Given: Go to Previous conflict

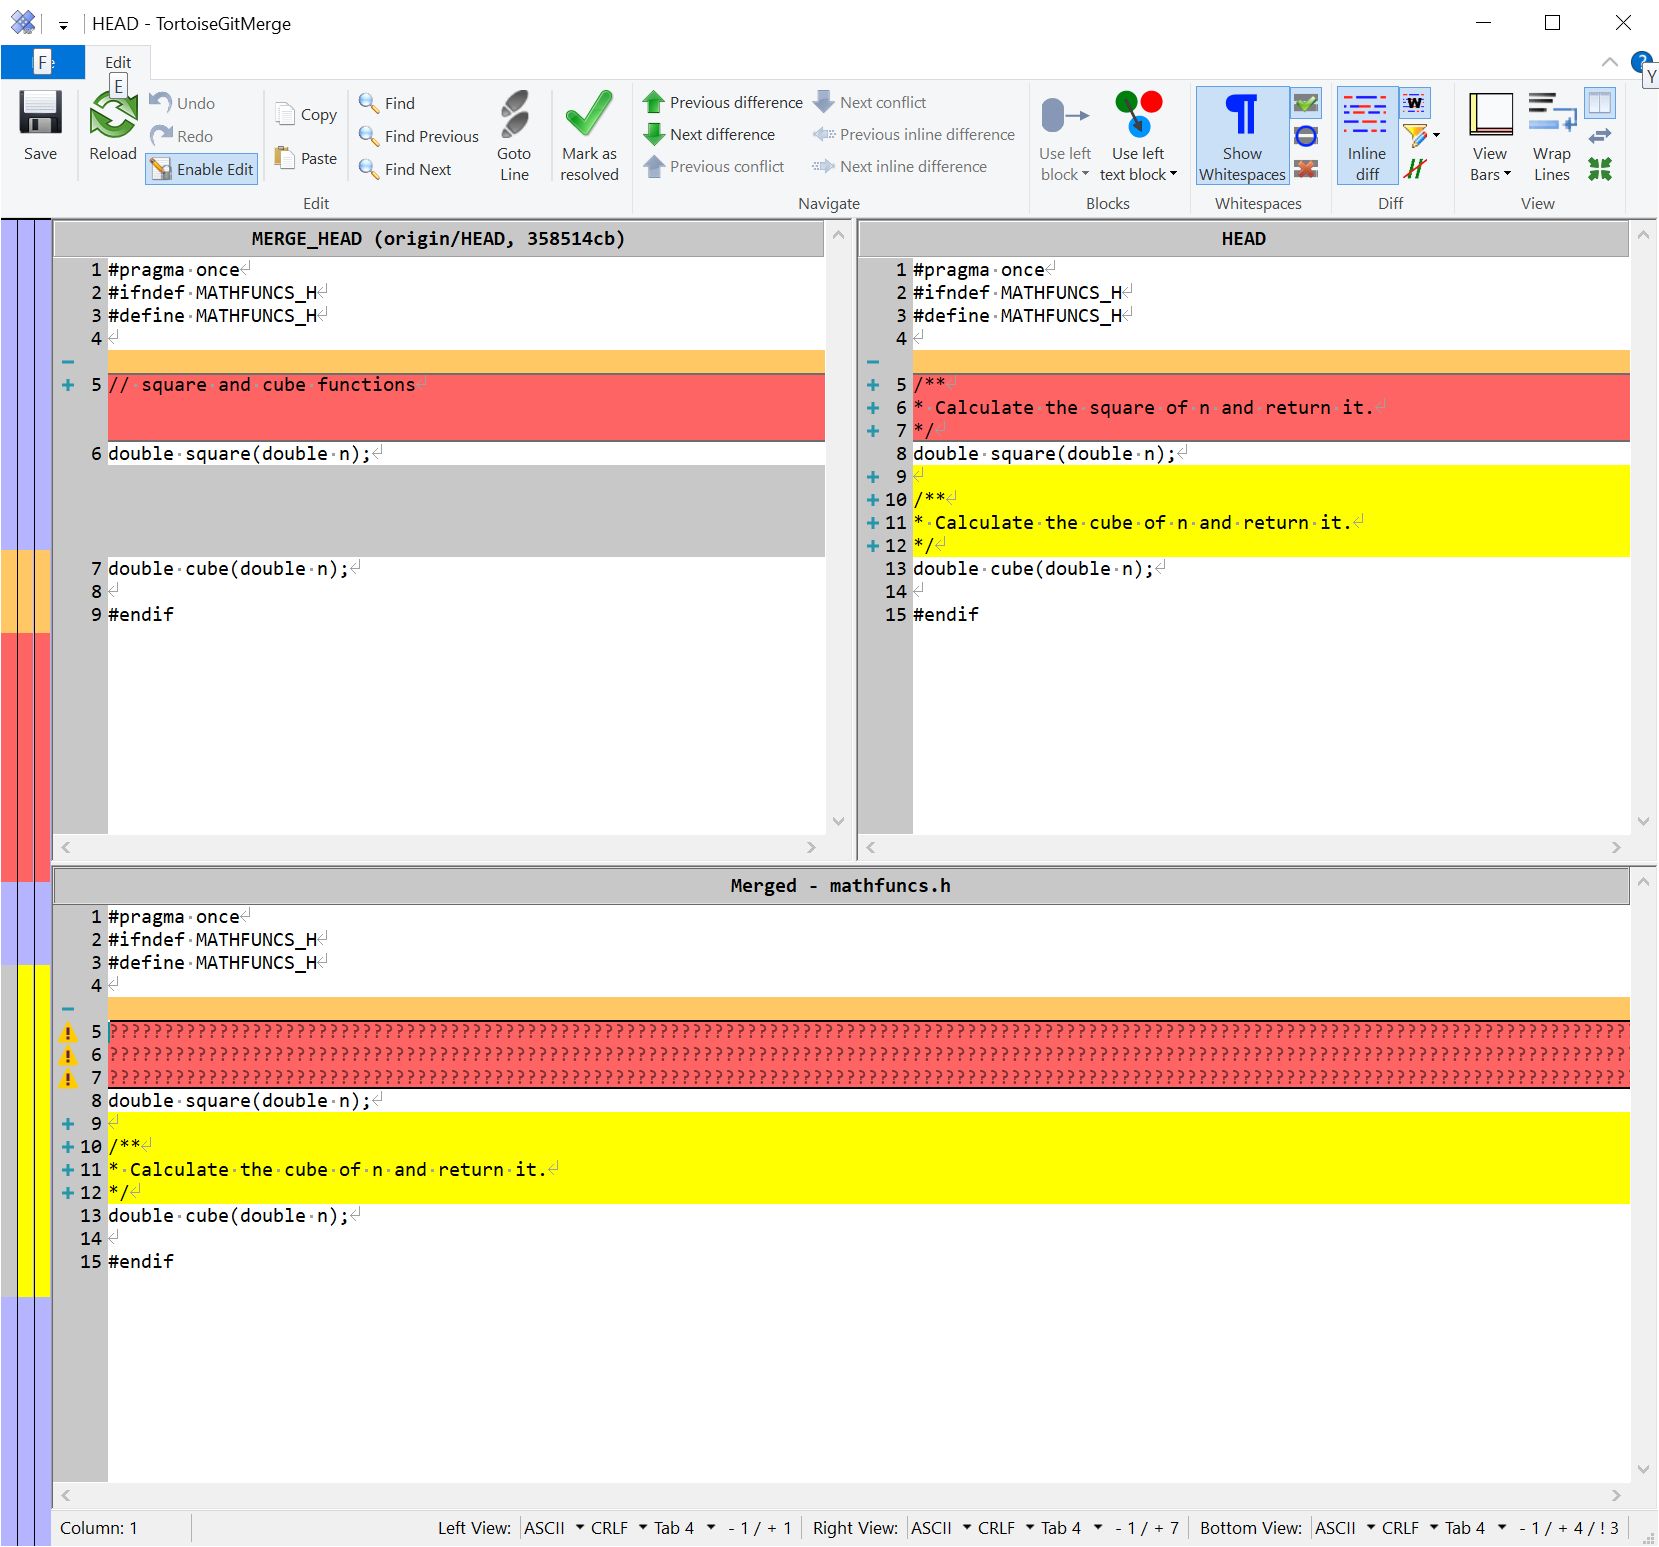Looking at the screenshot, I should 714,166.
